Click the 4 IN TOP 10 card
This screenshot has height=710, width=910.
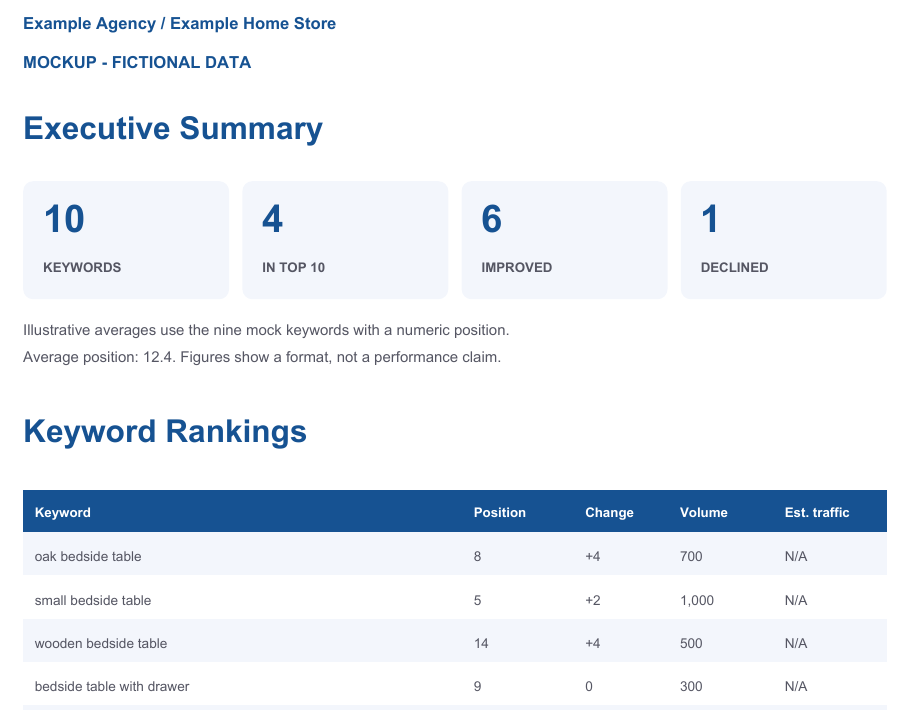[x=345, y=240]
